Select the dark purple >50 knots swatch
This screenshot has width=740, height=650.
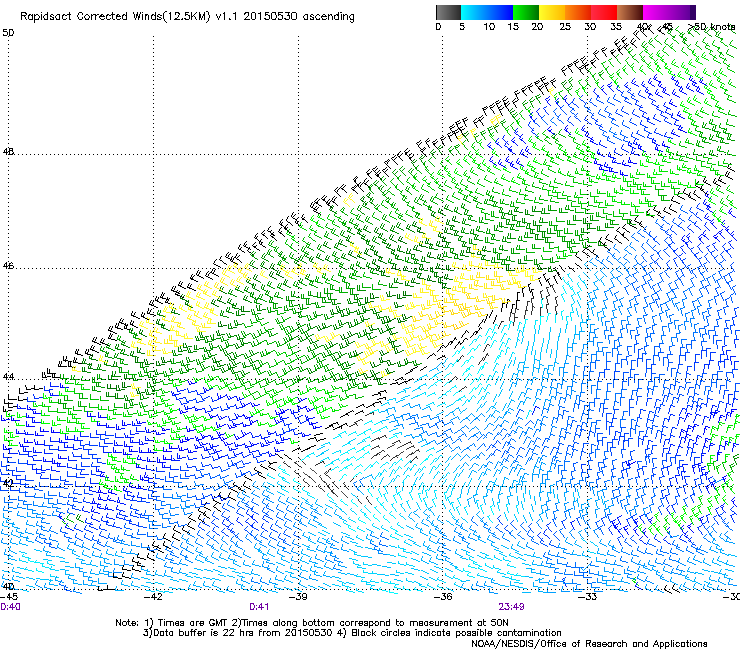[692, 12]
